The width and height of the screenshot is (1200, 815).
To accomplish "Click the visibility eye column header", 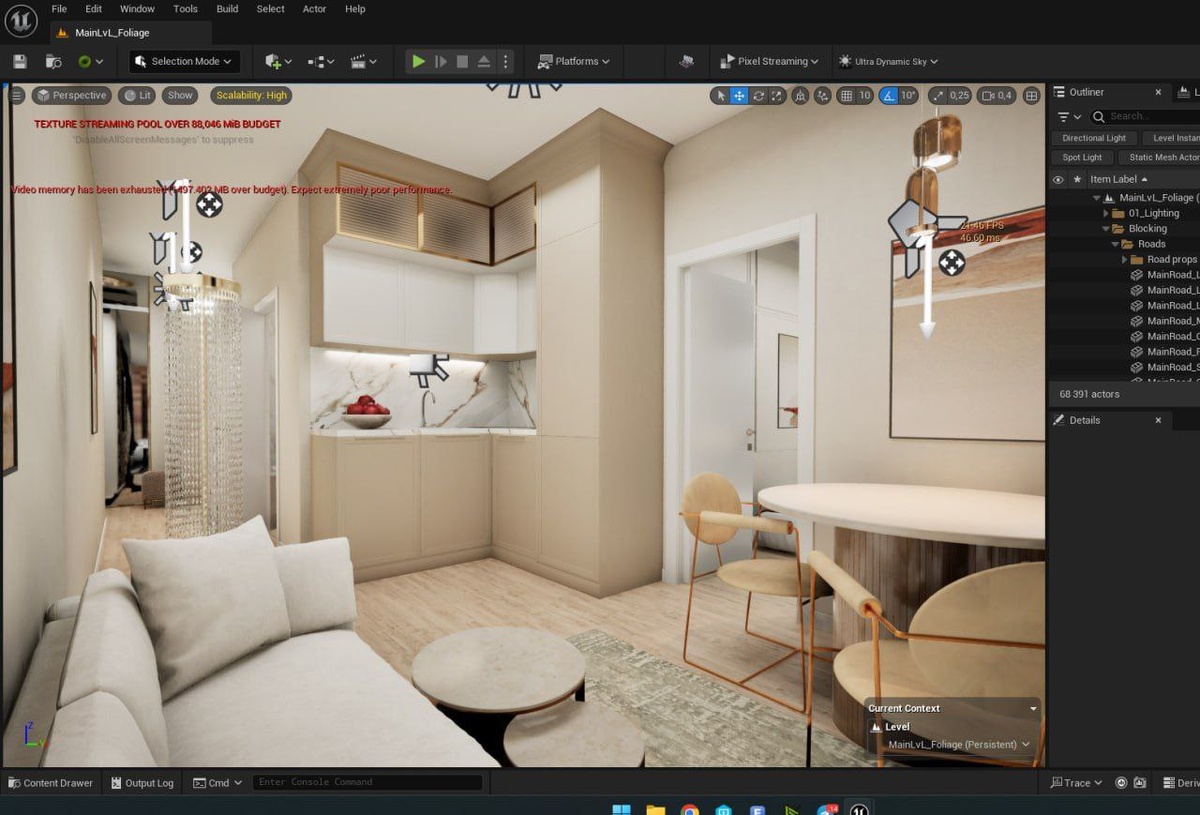I will coord(1058,180).
